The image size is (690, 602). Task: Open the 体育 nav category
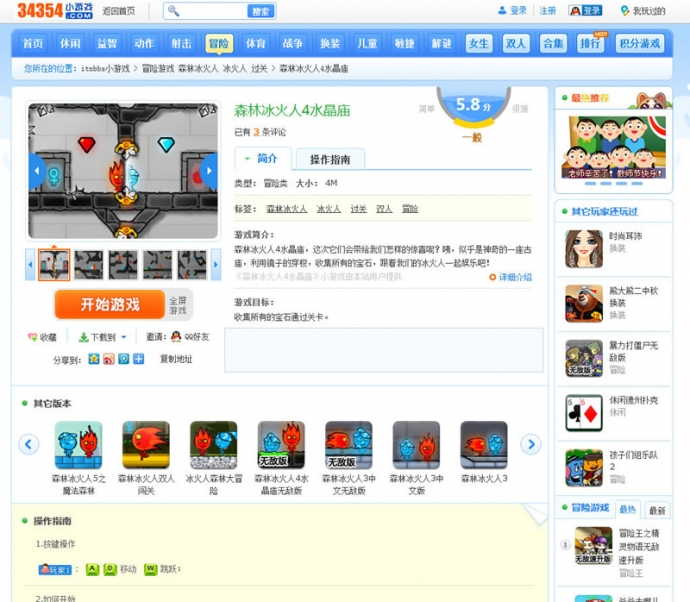click(256, 44)
